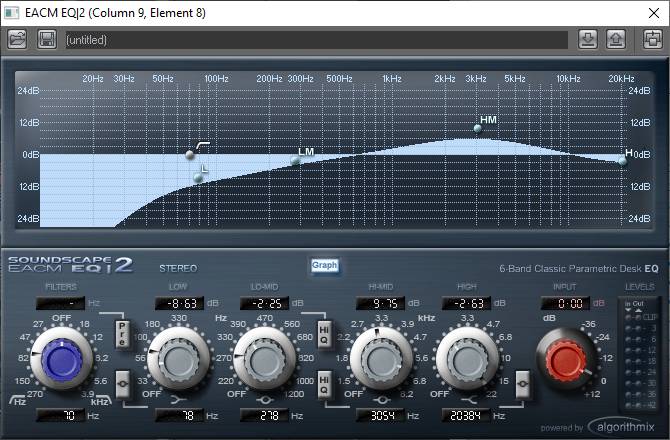This screenshot has width=670, height=440.
Task: Click the (untitled) preset name field
Action: 315,40
